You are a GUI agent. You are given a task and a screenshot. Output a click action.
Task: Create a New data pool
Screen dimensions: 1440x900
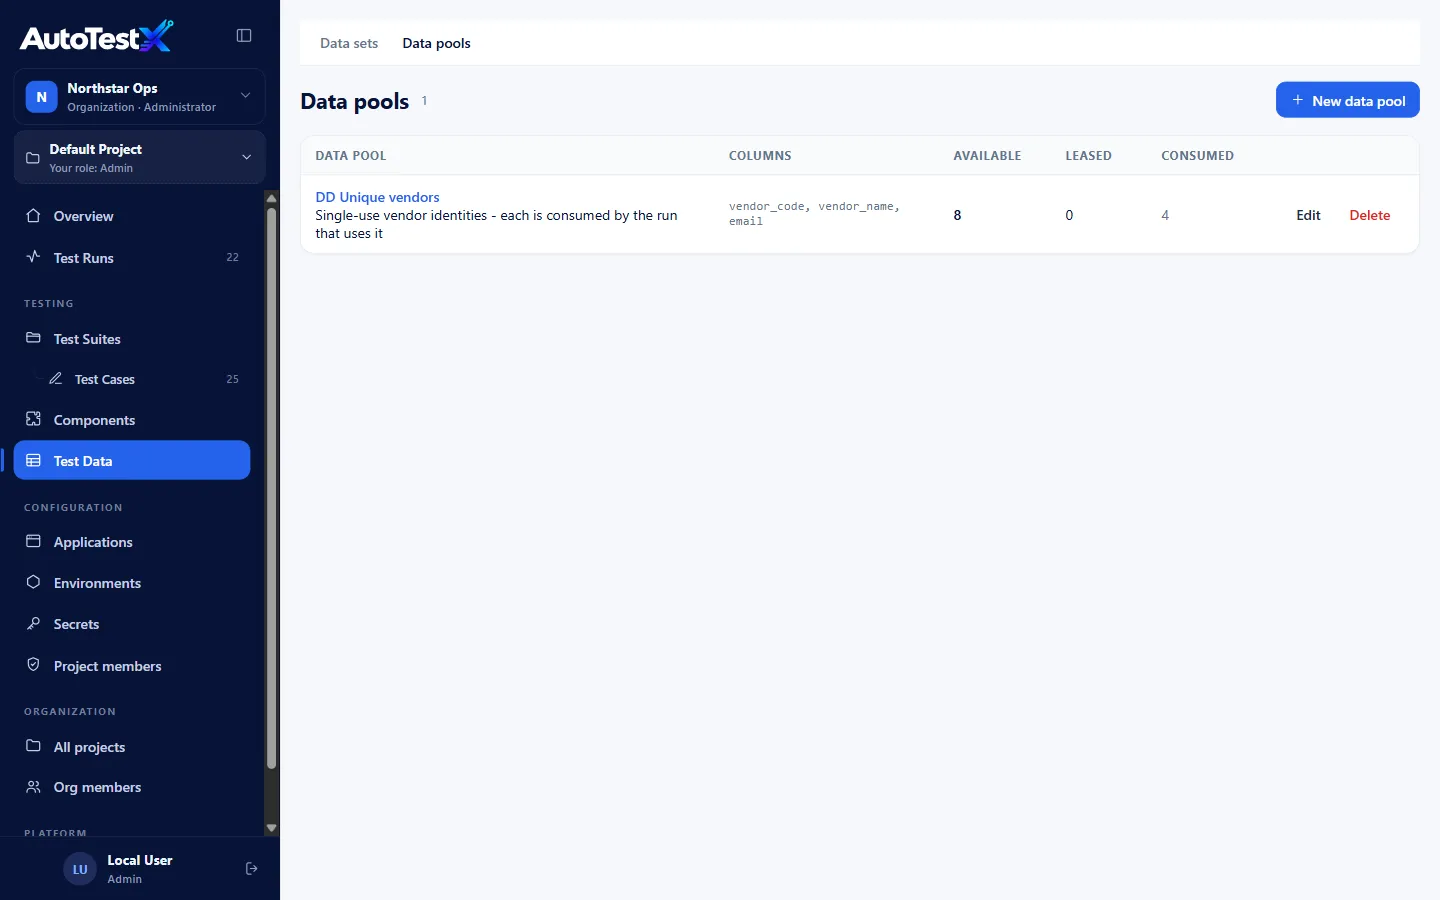(x=1347, y=100)
